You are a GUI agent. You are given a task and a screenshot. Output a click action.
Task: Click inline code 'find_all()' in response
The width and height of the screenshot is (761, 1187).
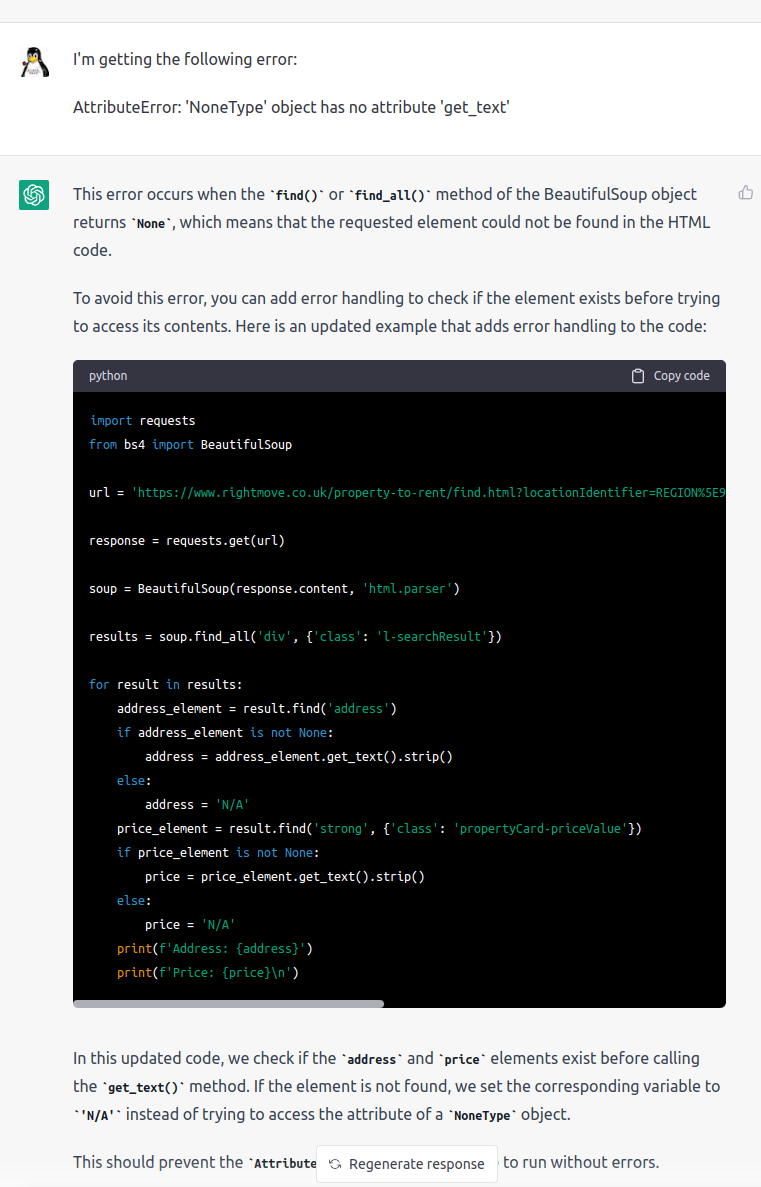pyautogui.click(x=390, y=195)
